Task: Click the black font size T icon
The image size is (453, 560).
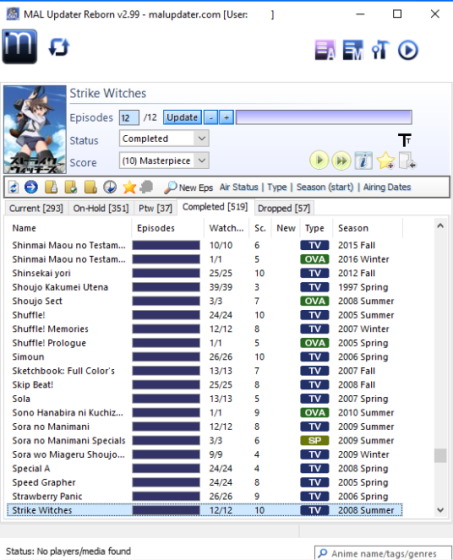Action: (405, 140)
